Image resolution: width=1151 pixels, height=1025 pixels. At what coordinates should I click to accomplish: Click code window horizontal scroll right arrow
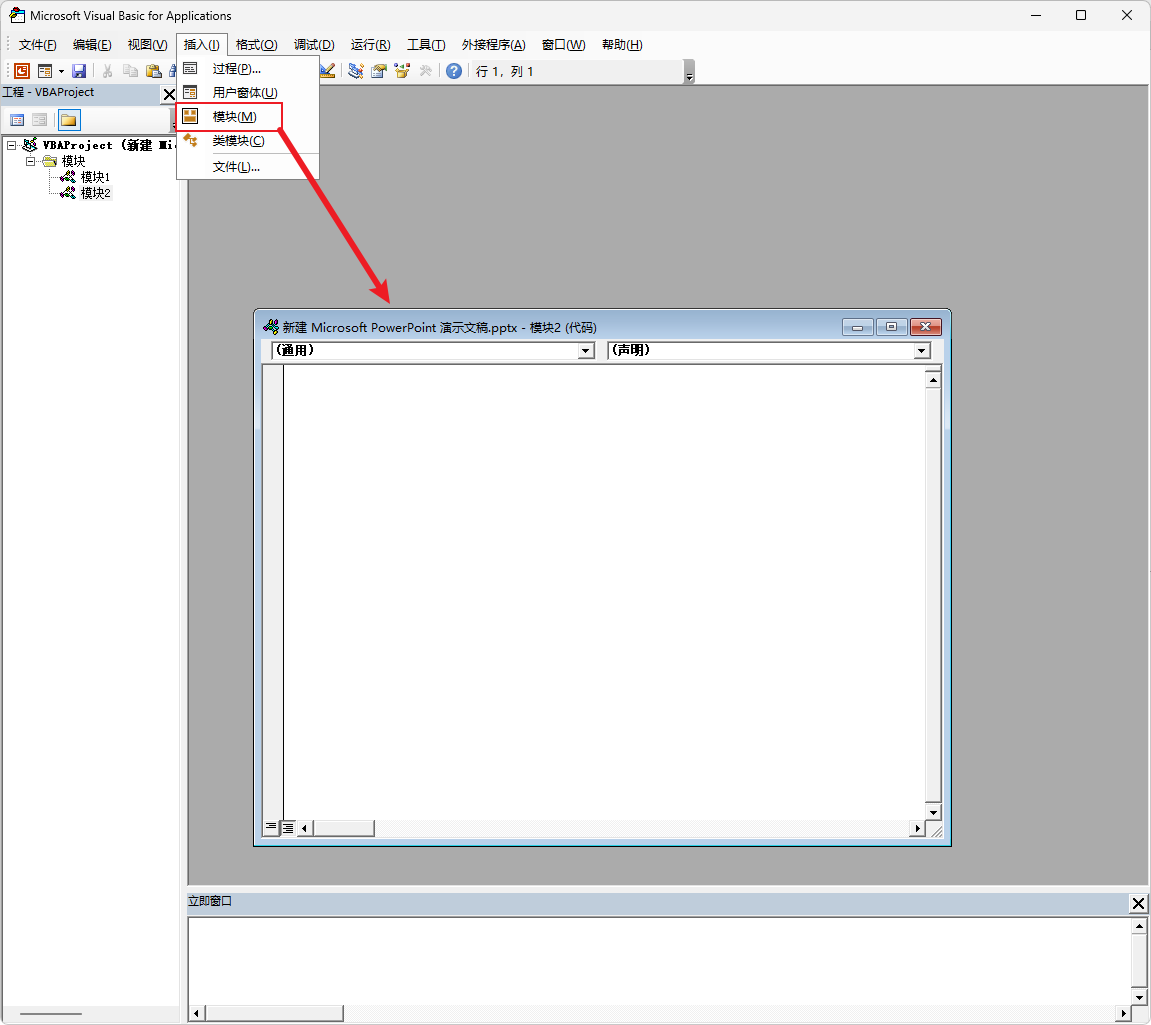(917, 828)
